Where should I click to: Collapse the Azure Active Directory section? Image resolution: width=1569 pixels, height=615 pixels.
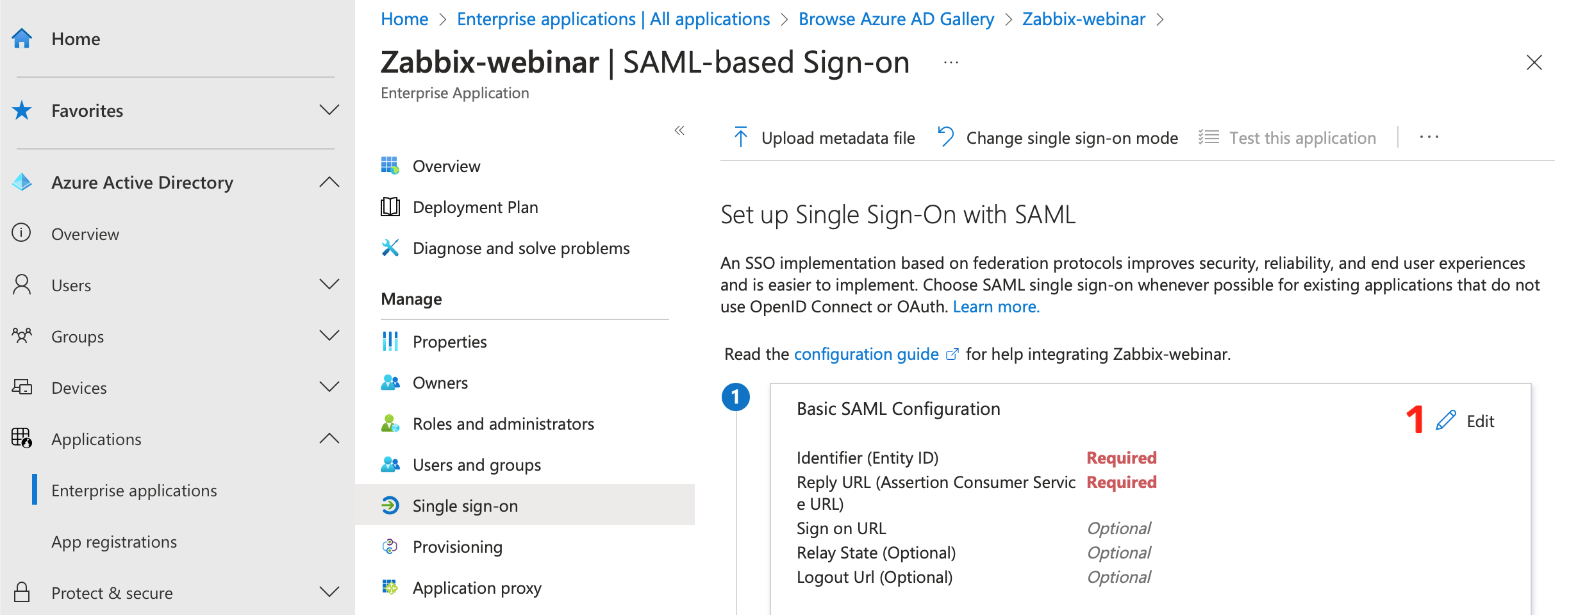click(330, 182)
